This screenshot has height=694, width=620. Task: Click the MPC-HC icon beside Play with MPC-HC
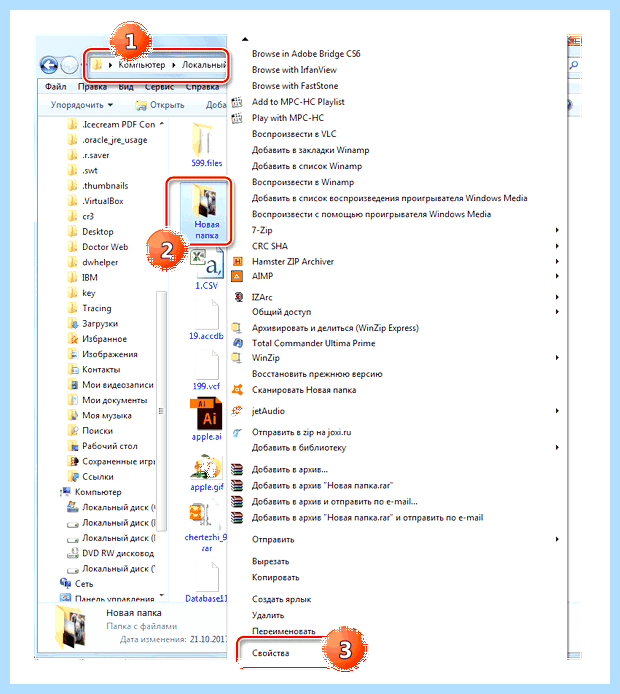pyautogui.click(x=237, y=118)
